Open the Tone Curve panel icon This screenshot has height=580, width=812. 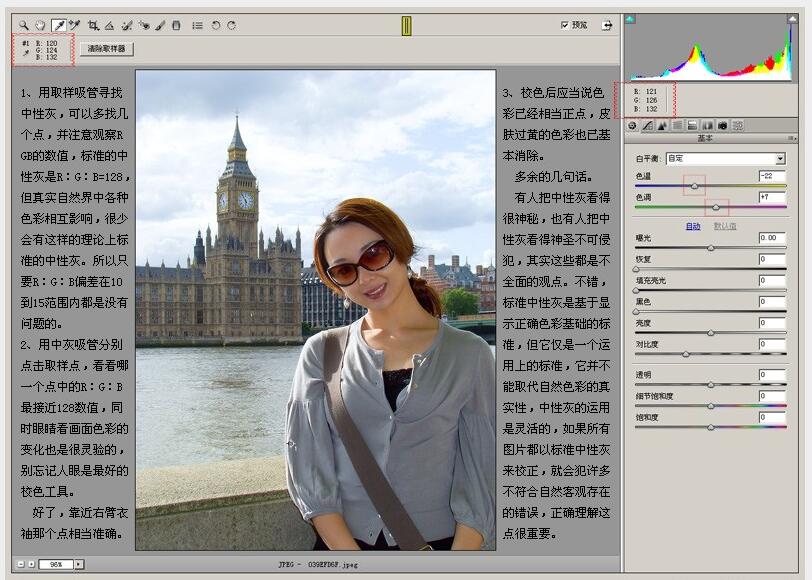647,125
